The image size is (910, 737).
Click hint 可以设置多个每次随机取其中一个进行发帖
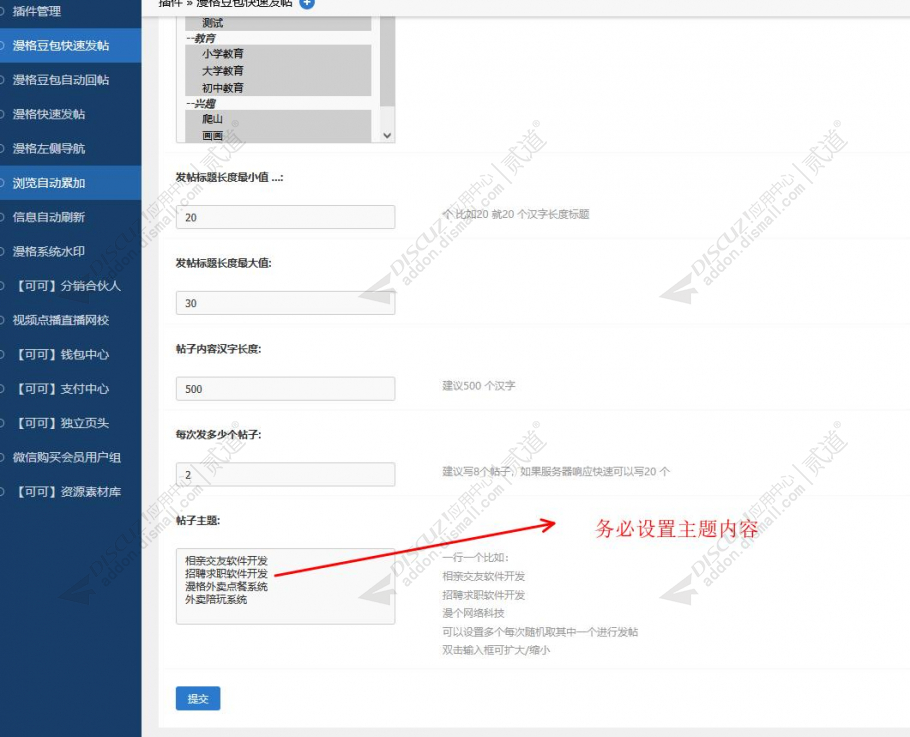click(x=540, y=632)
